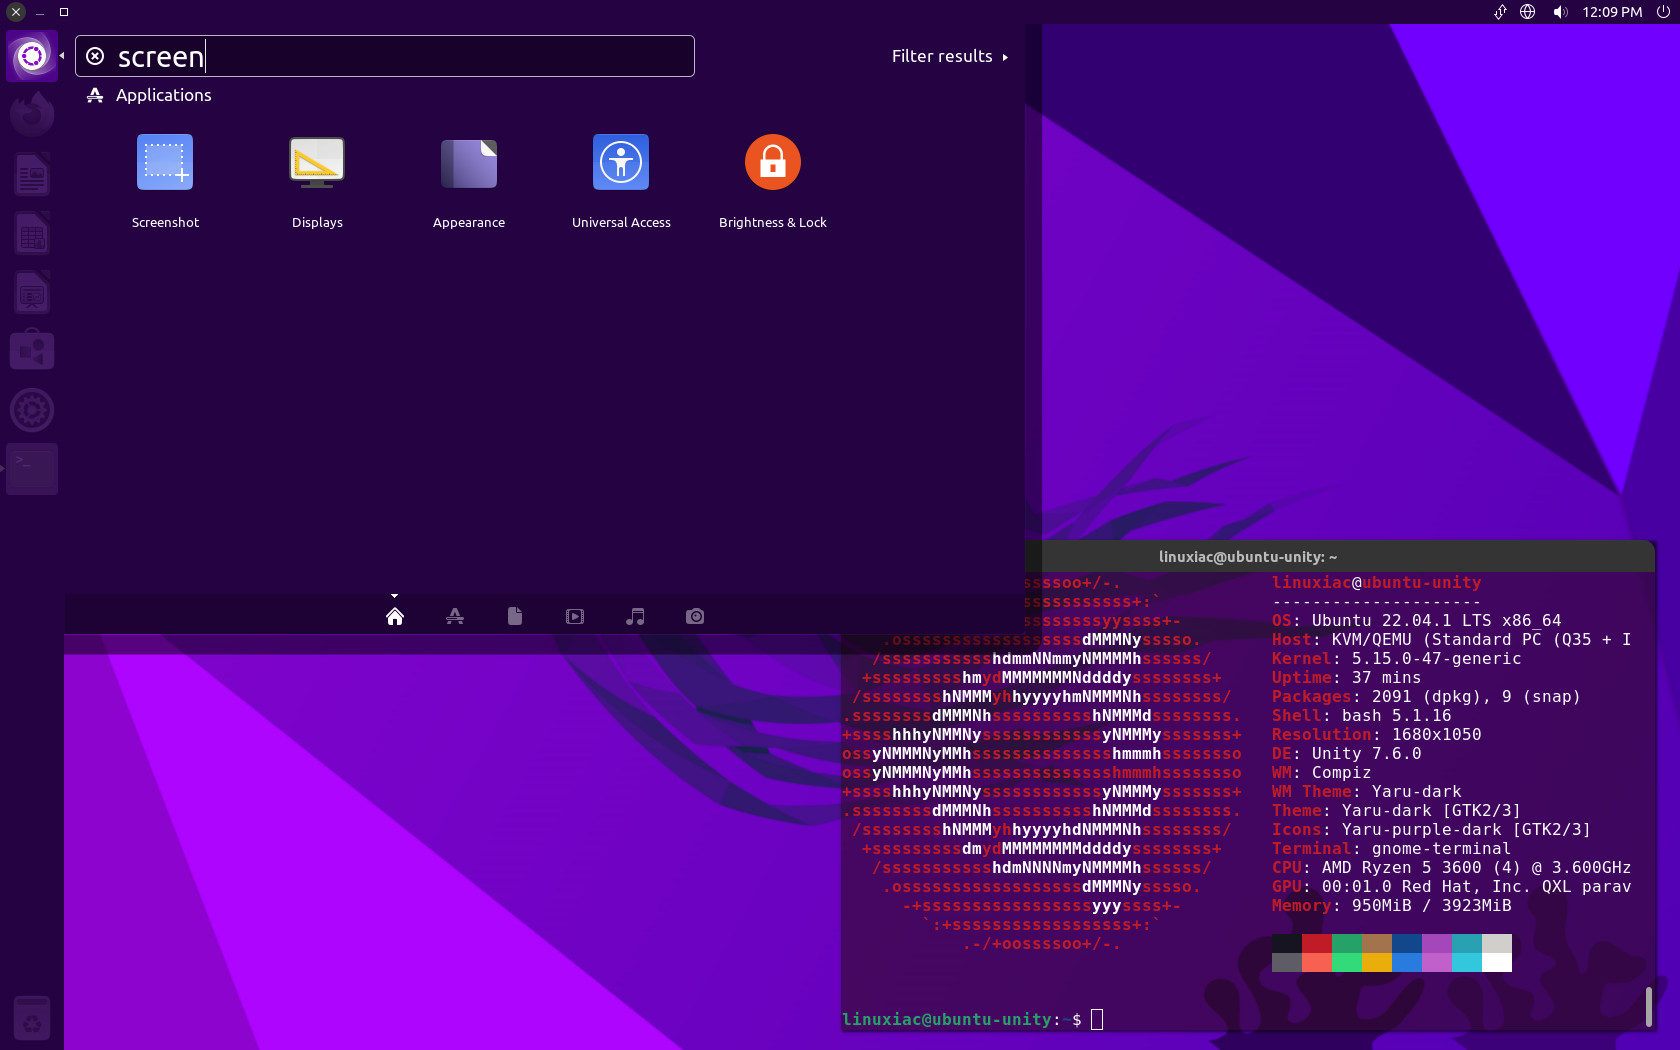Click the "Ubuntu 22.04.1 LTS x86_64" OS line
The width and height of the screenshot is (1680, 1050).
click(x=1436, y=620)
